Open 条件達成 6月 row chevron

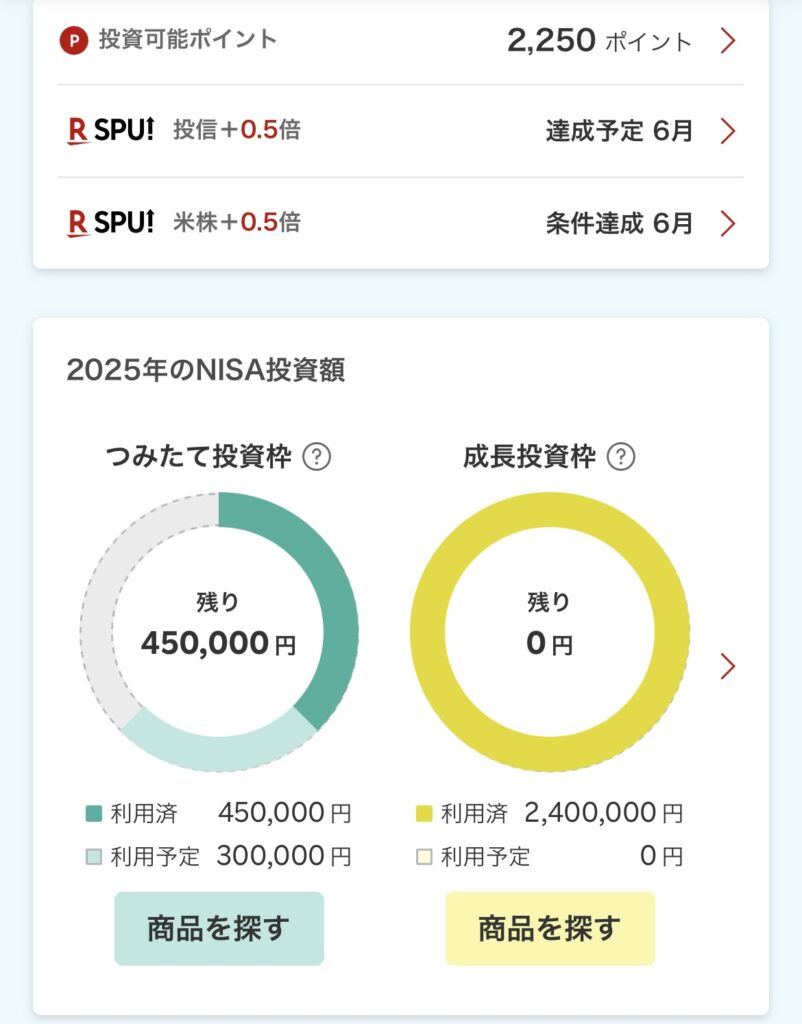click(x=728, y=223)
